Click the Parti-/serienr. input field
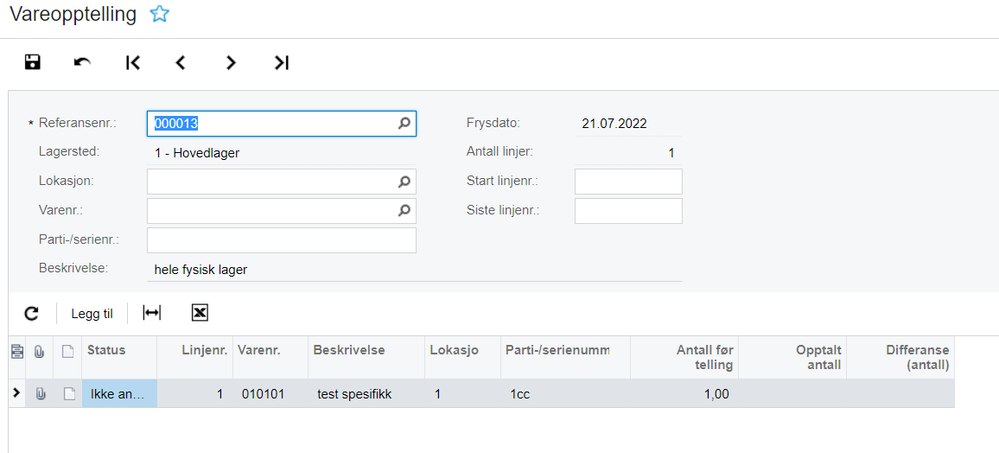Image resolution: width=999 pixels, height=453 pixels. coord(282,240)
